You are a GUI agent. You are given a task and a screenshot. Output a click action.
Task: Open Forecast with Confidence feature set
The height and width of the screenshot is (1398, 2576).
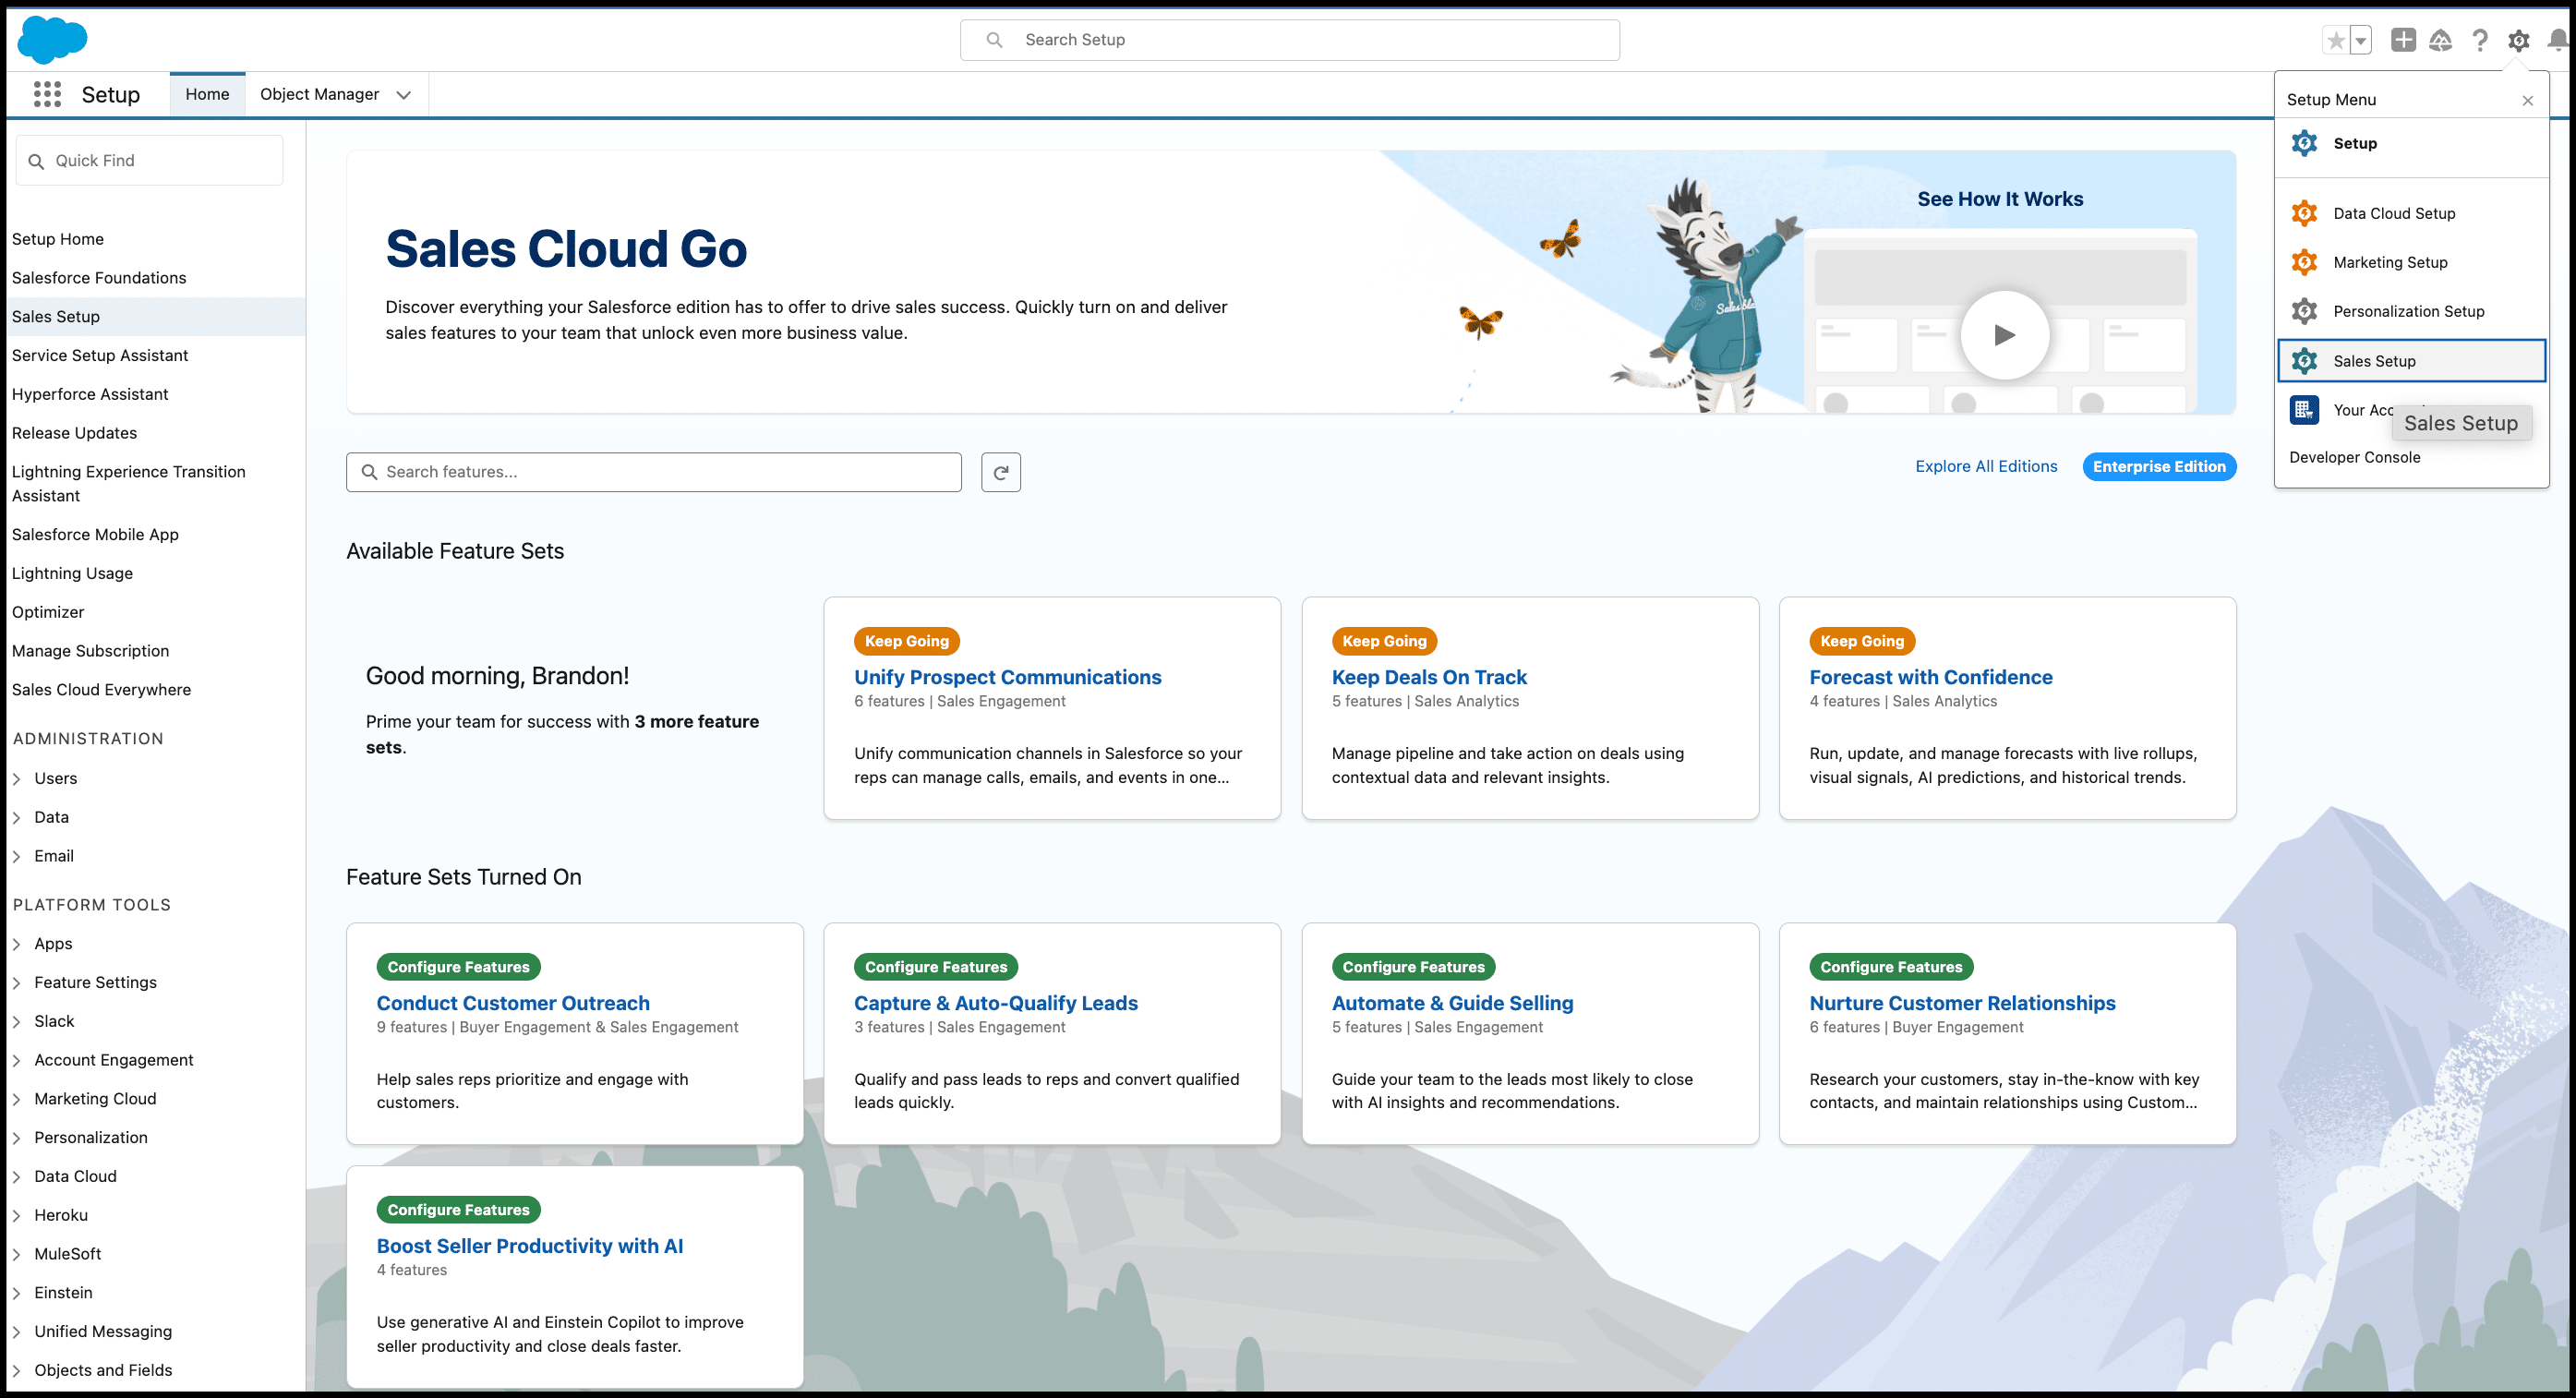point(1931,677)
